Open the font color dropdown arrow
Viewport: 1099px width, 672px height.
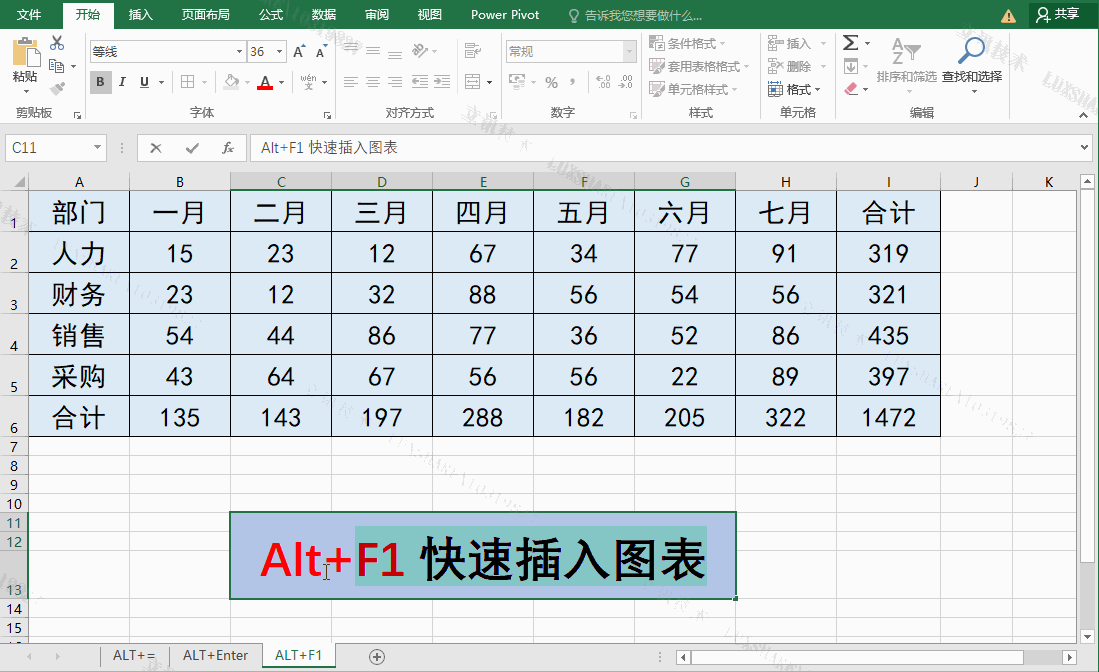tap(282, 83)
